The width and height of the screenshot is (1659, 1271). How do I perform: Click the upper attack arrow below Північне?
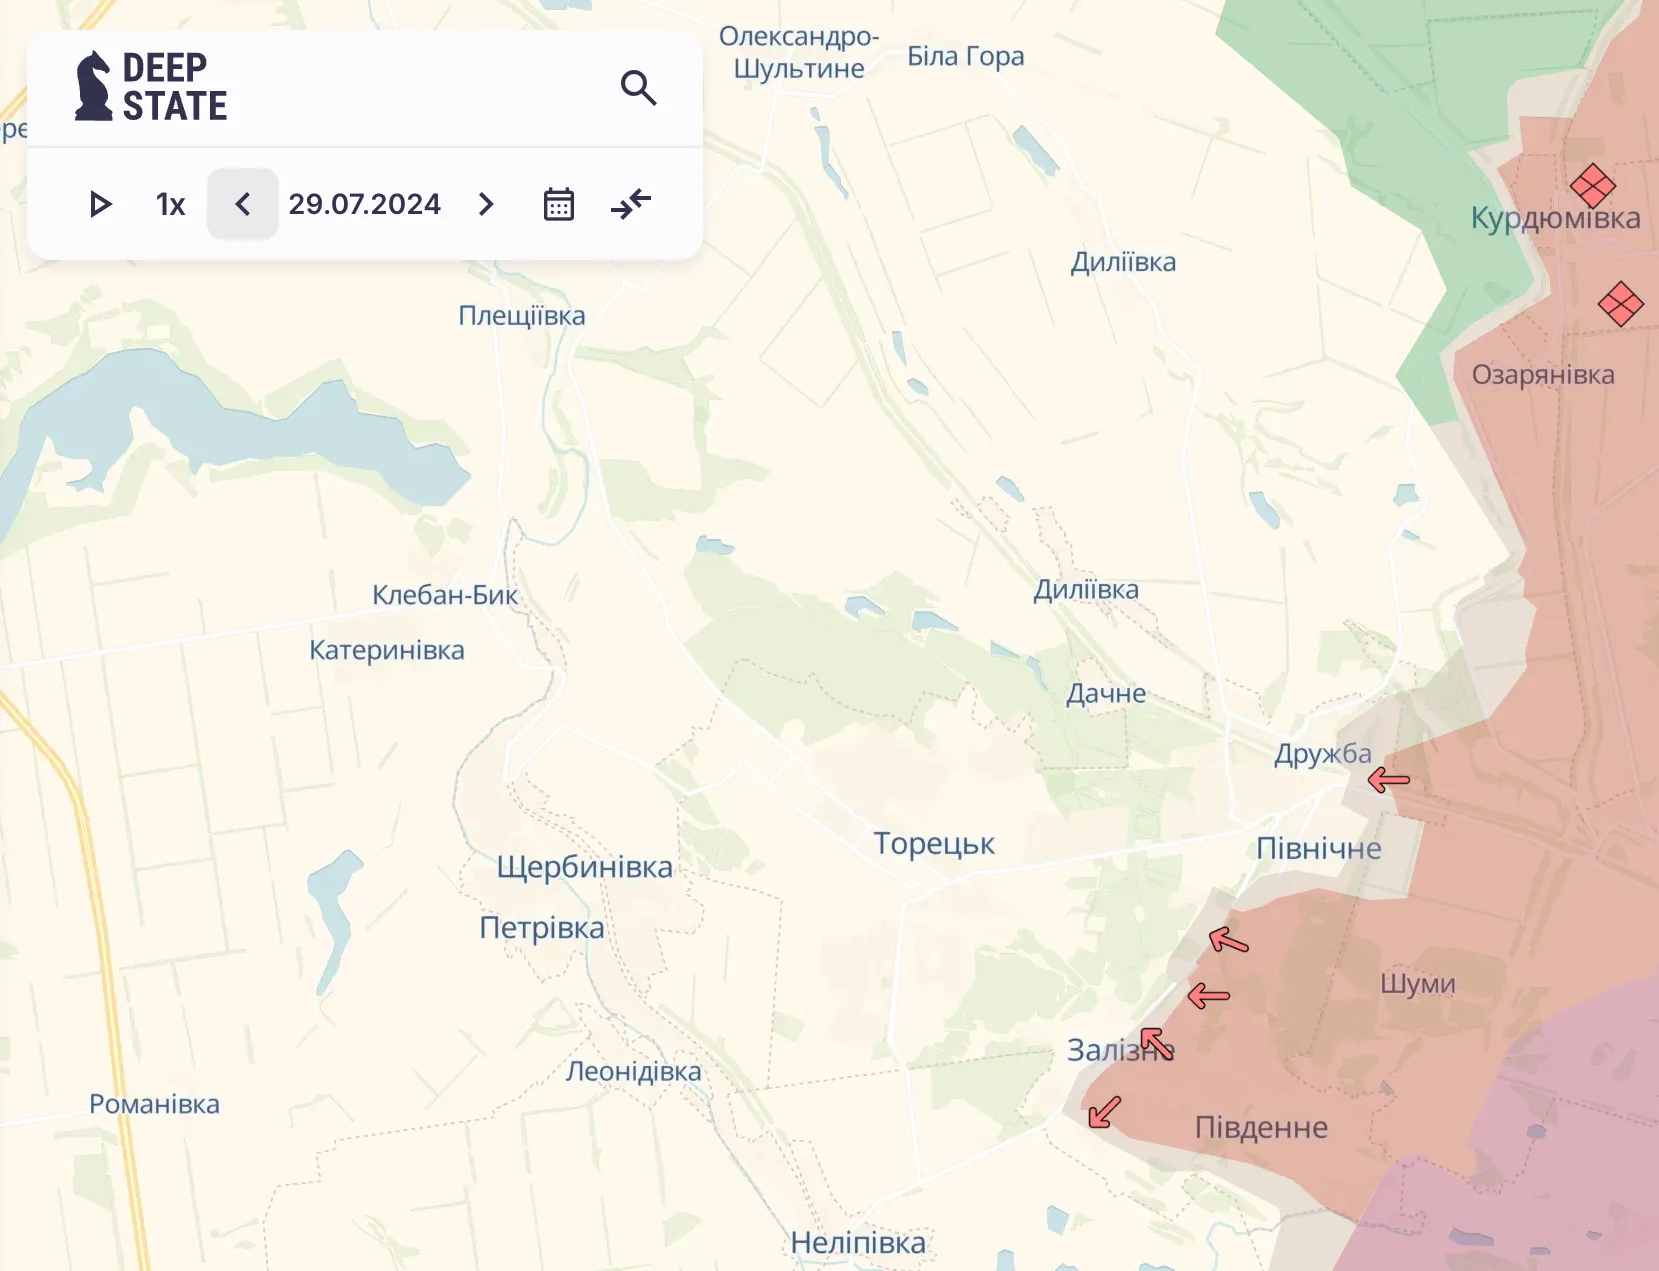1228,940
